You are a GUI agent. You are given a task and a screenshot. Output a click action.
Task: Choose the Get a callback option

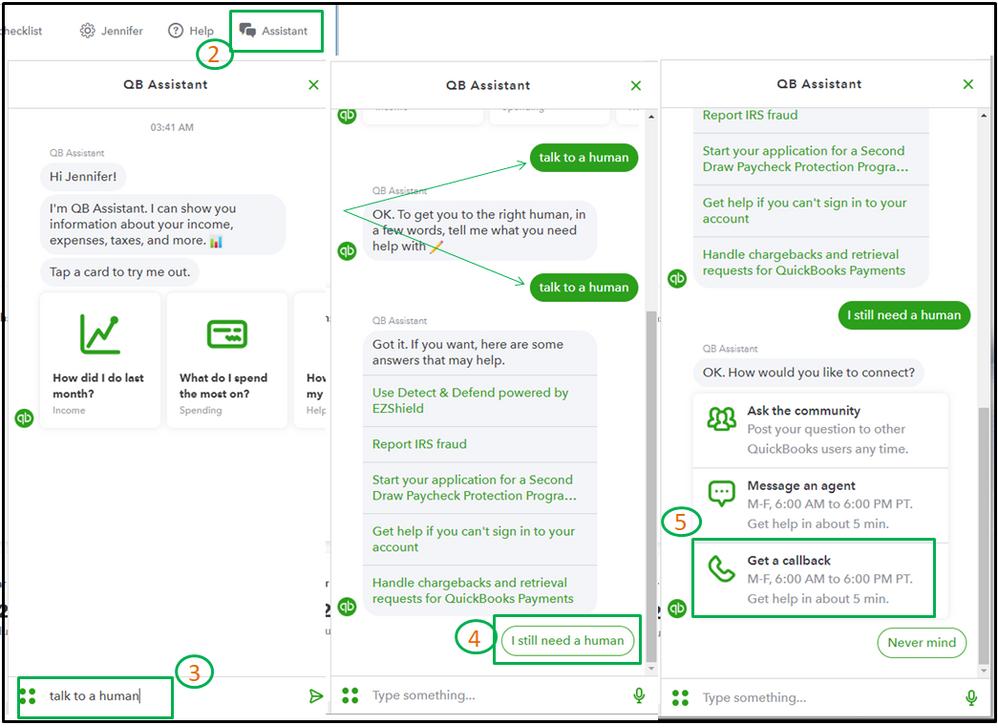coord(820,579)
